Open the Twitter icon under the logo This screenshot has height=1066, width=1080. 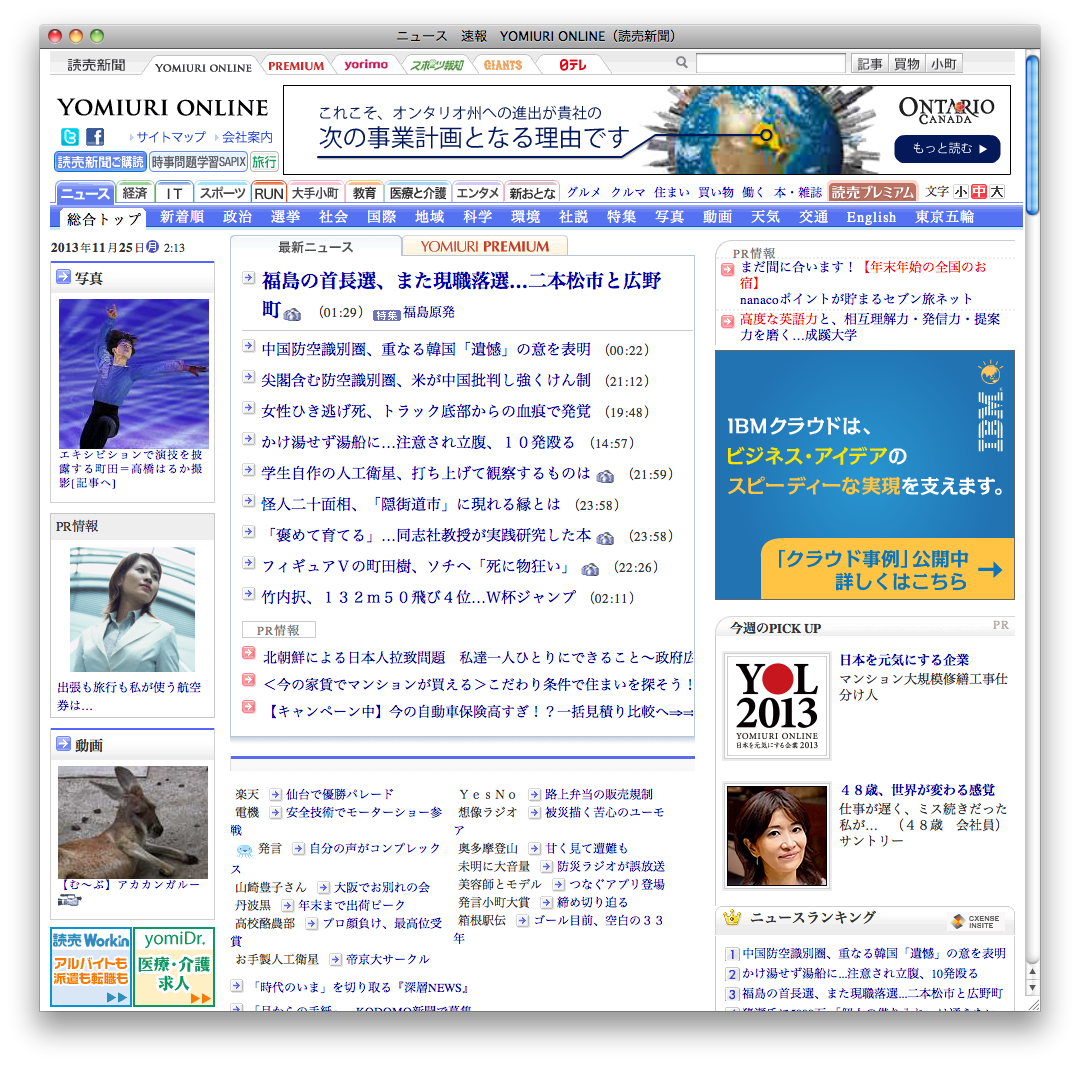(x=70, y=136)
